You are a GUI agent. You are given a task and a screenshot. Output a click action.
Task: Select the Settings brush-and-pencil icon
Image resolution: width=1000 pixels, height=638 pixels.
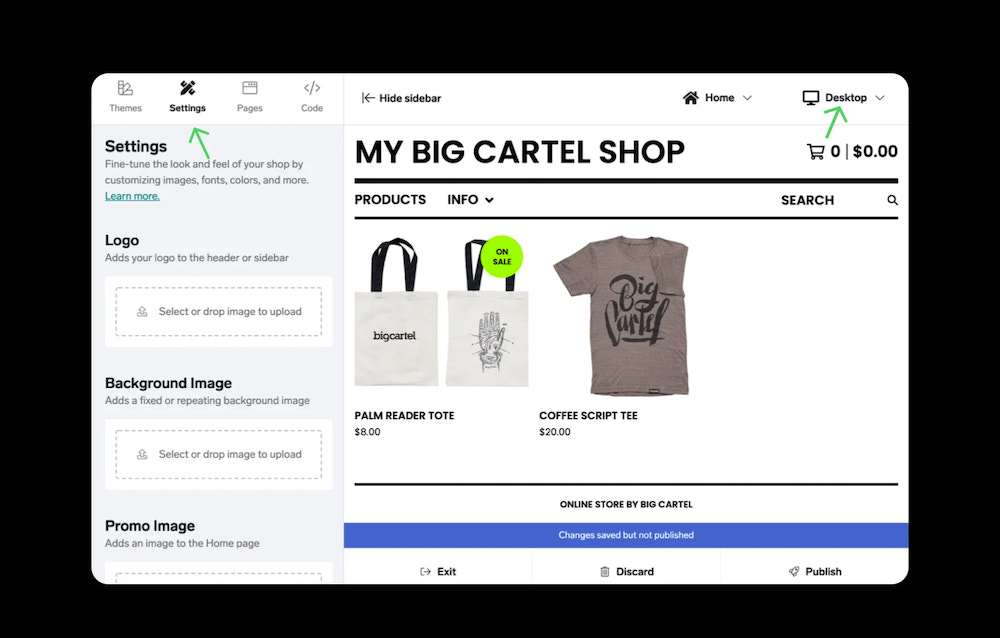[188, 88]
